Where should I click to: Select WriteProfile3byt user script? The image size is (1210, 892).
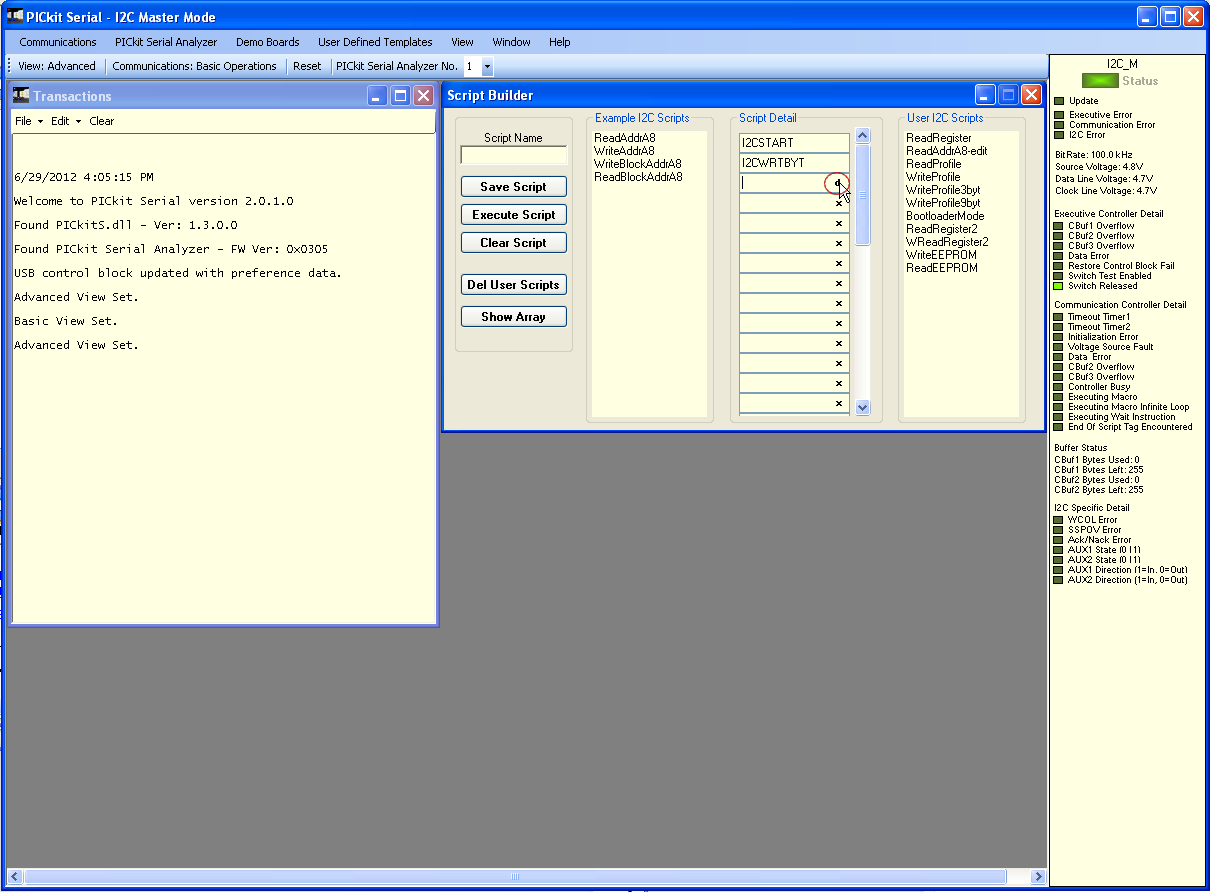943,190
